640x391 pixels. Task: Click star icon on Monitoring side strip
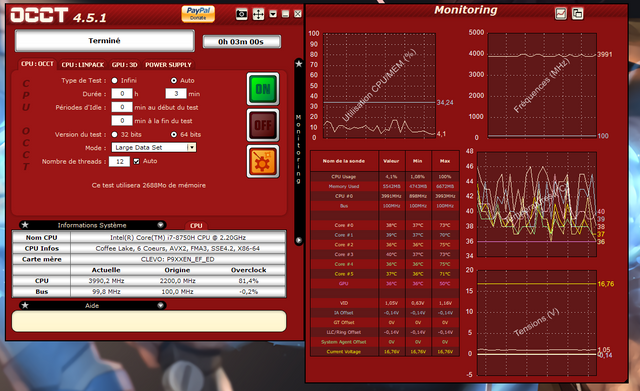coord(299,64)
